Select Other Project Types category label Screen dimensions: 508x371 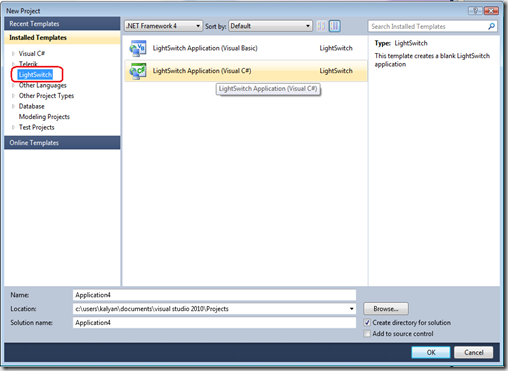pos(46,96)
